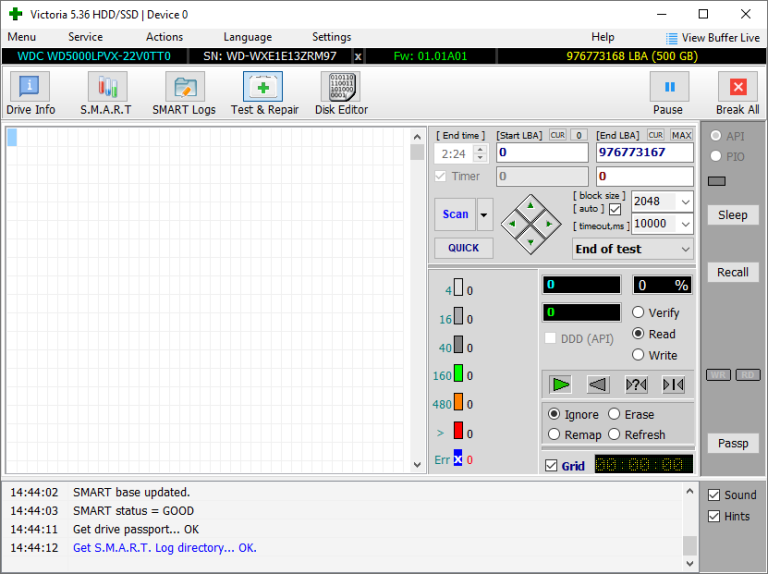The image size is (768, 574).
Task: Click the rewind arrow button
Action: click(598, 384)
